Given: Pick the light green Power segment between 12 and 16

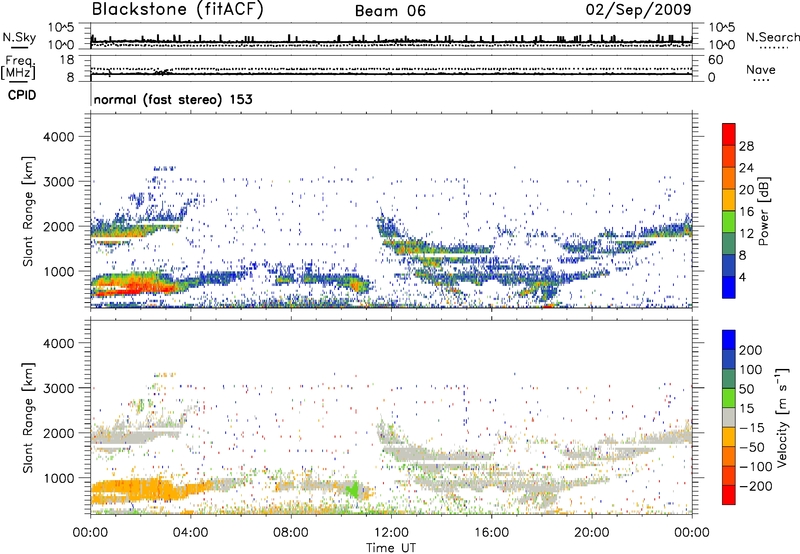Looking at the screenshot, I should [x=729, y=222].
